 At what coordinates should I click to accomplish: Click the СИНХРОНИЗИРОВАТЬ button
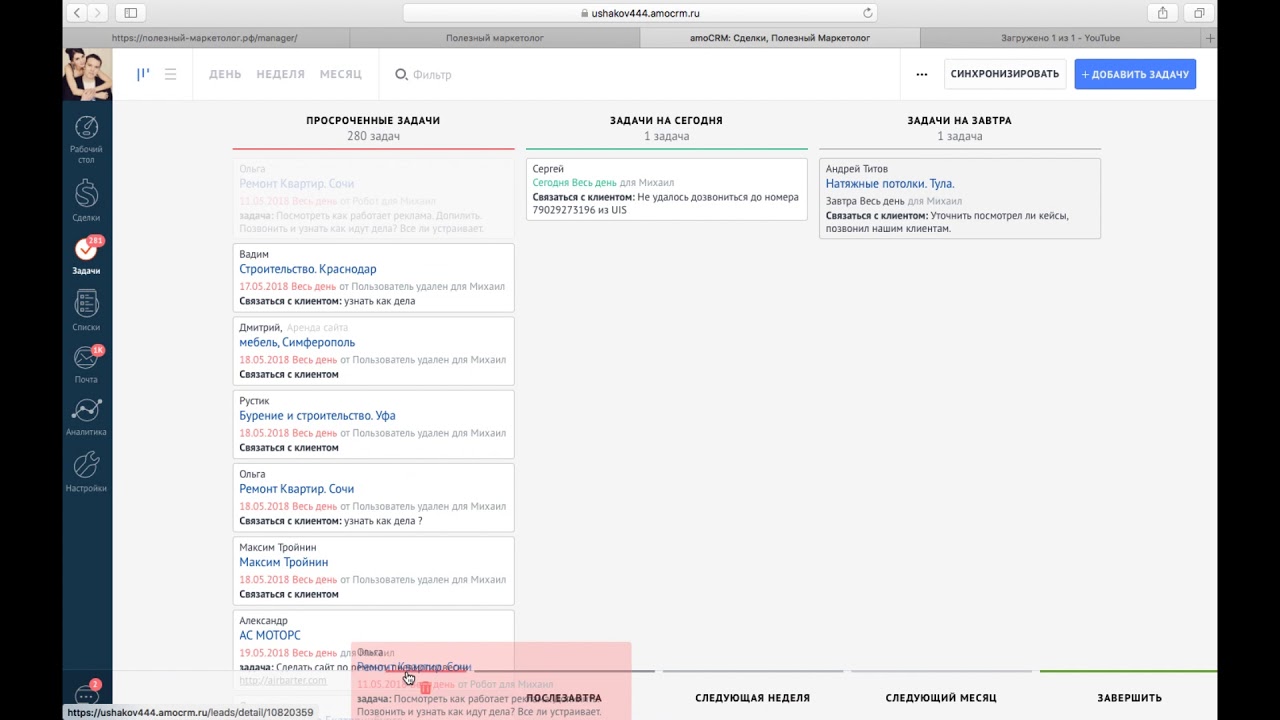click(x=1004, y=74)
